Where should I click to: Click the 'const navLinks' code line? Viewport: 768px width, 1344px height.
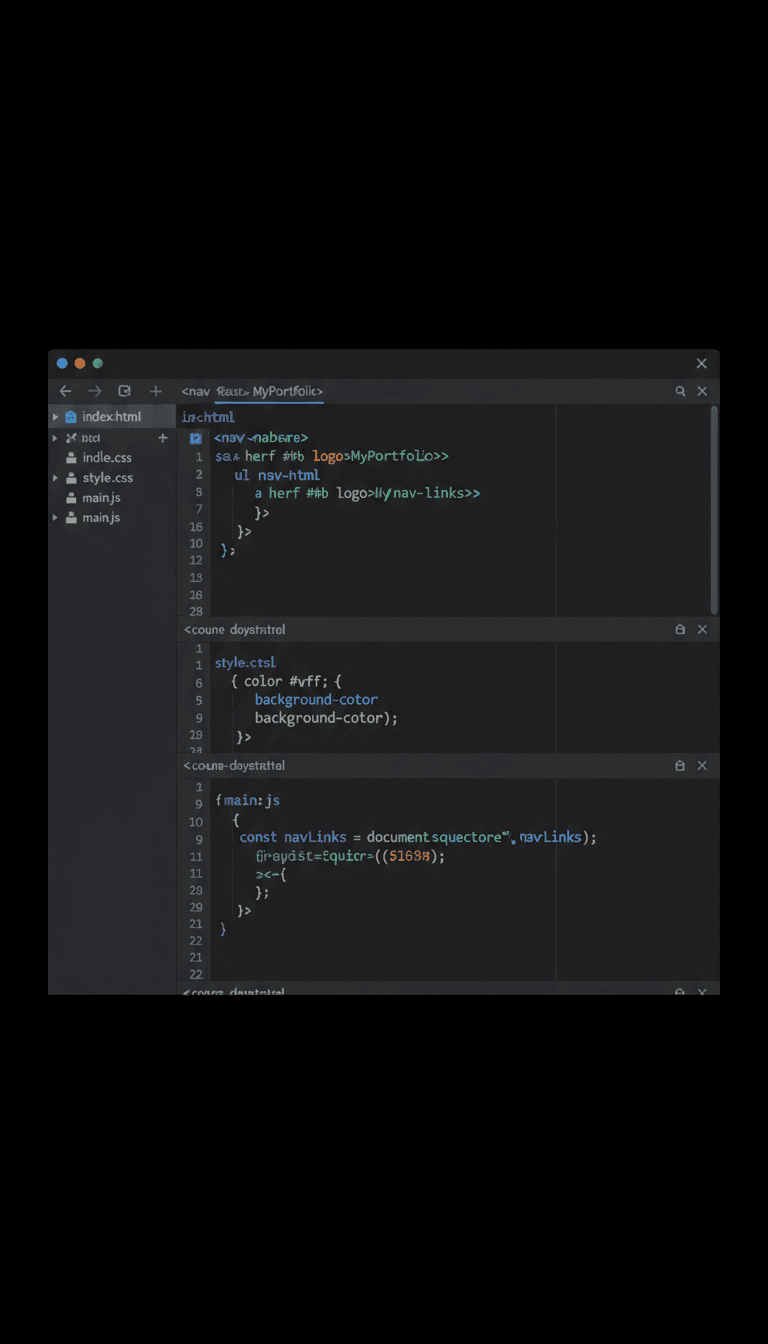[x=418, y=837]
